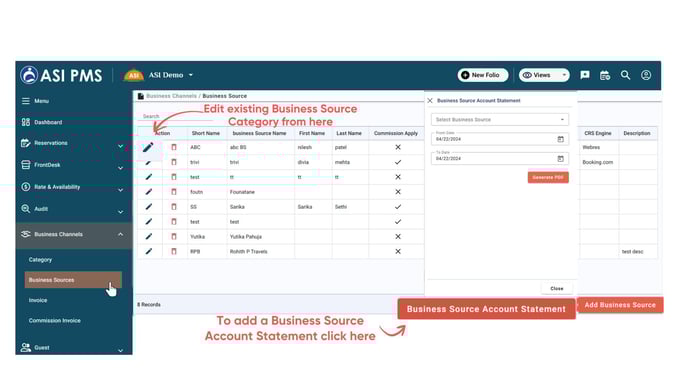Image resolution: width=688 pixels, height=387 pixels.
Task: Edit the RPB Rohith P Travels row
Action: (x=149, y=251)
